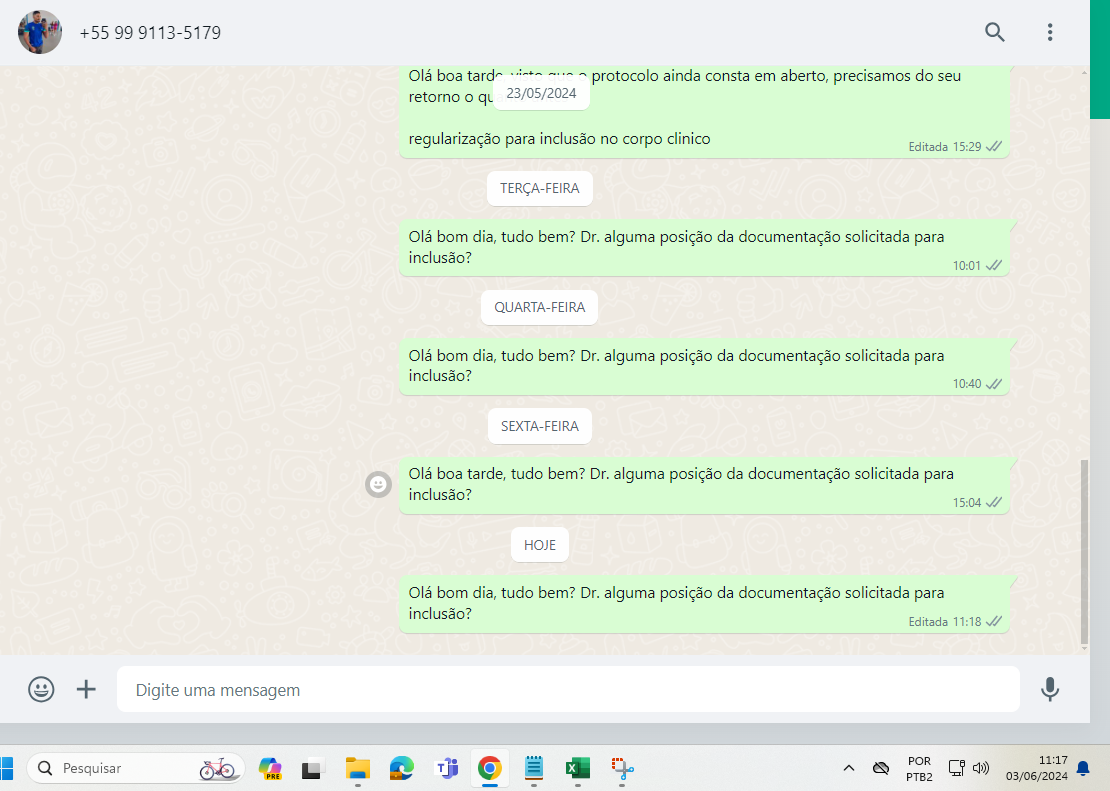Open the Notepad app on taskbar

pos(534,768)
